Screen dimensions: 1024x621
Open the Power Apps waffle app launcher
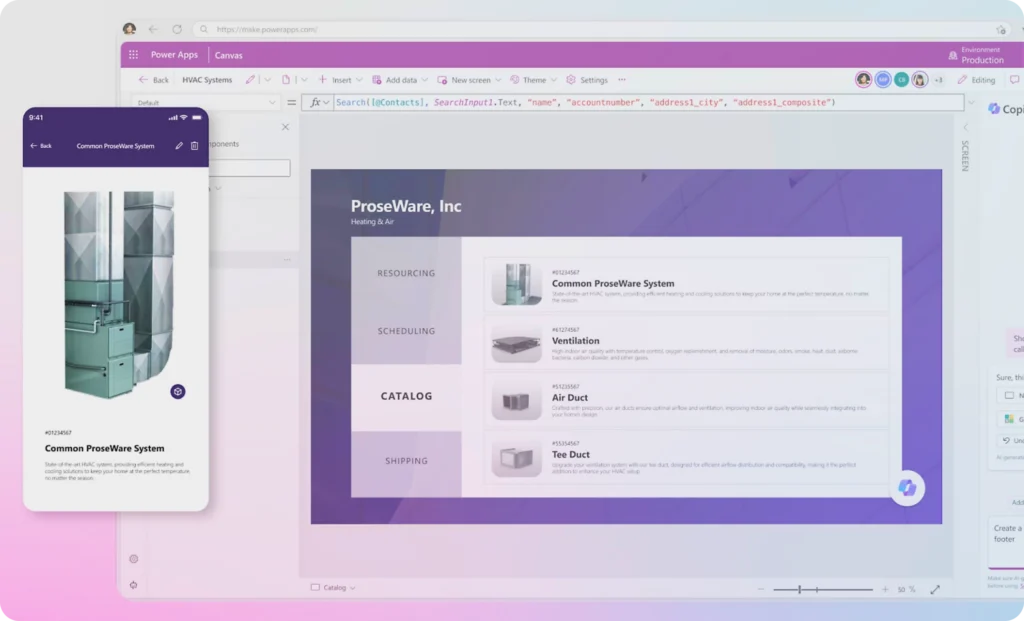133,55
